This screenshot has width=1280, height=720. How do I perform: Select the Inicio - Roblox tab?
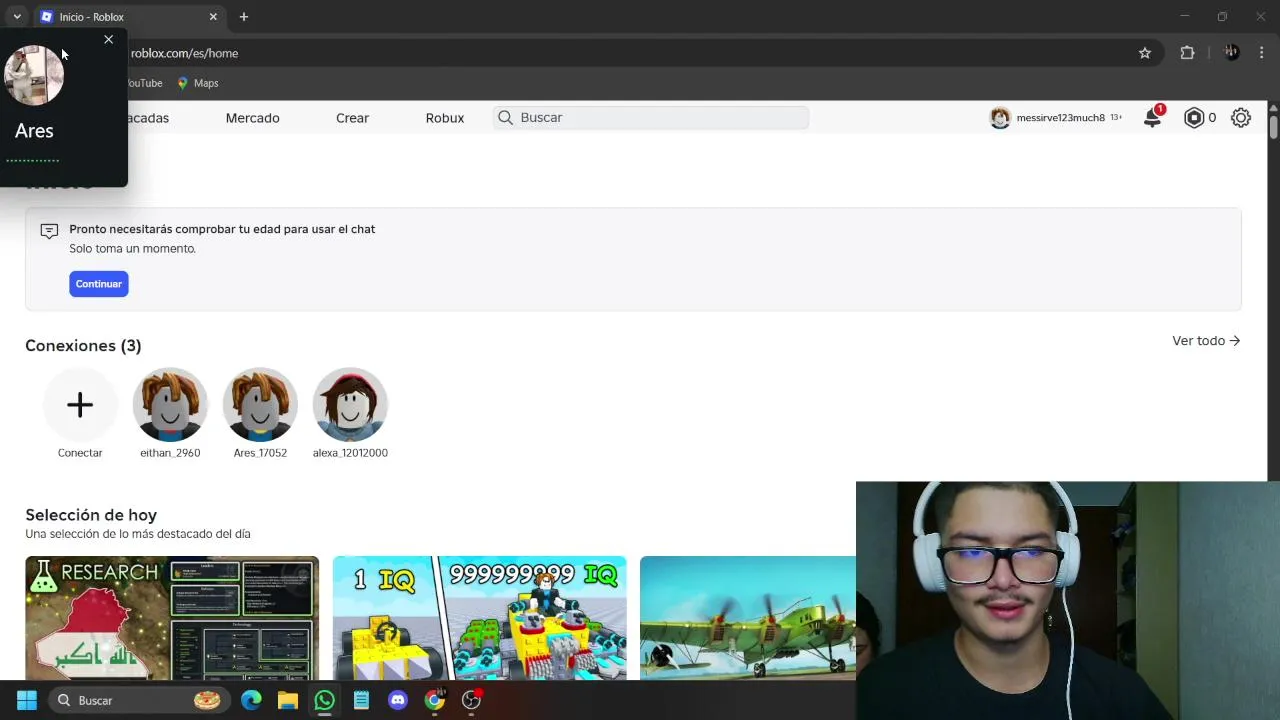(129, 17)
